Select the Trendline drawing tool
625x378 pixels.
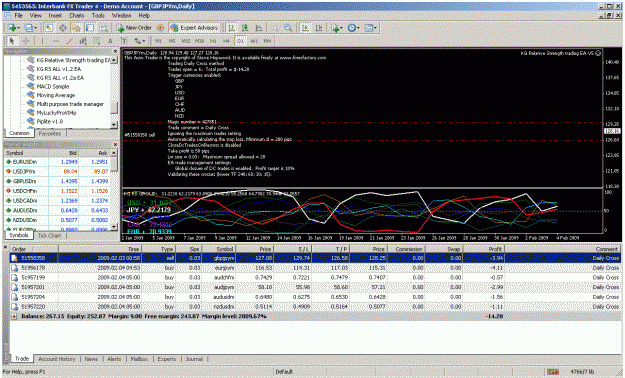(x=69, y=41)
